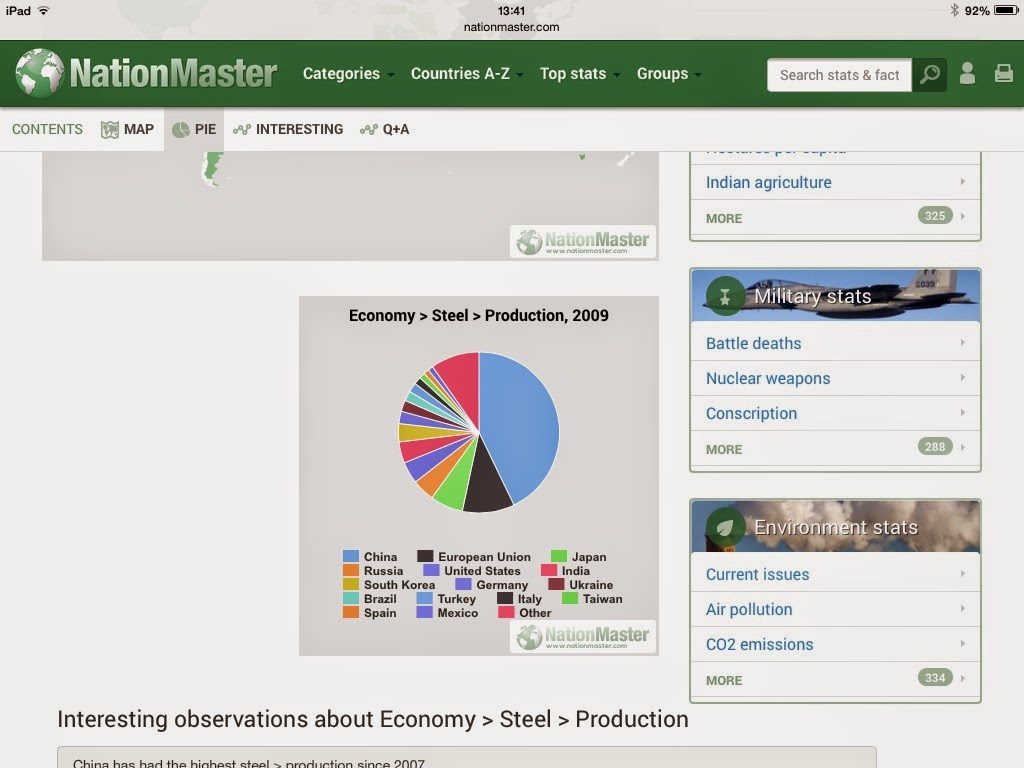Expand the Nuclear weapons arrow
The image size is (1024, 768).
963,378
